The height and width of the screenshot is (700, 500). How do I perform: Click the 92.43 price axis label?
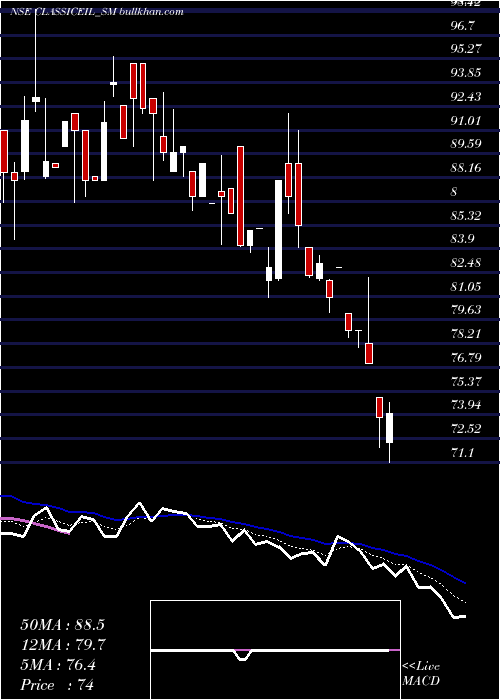tap(467, 96)
